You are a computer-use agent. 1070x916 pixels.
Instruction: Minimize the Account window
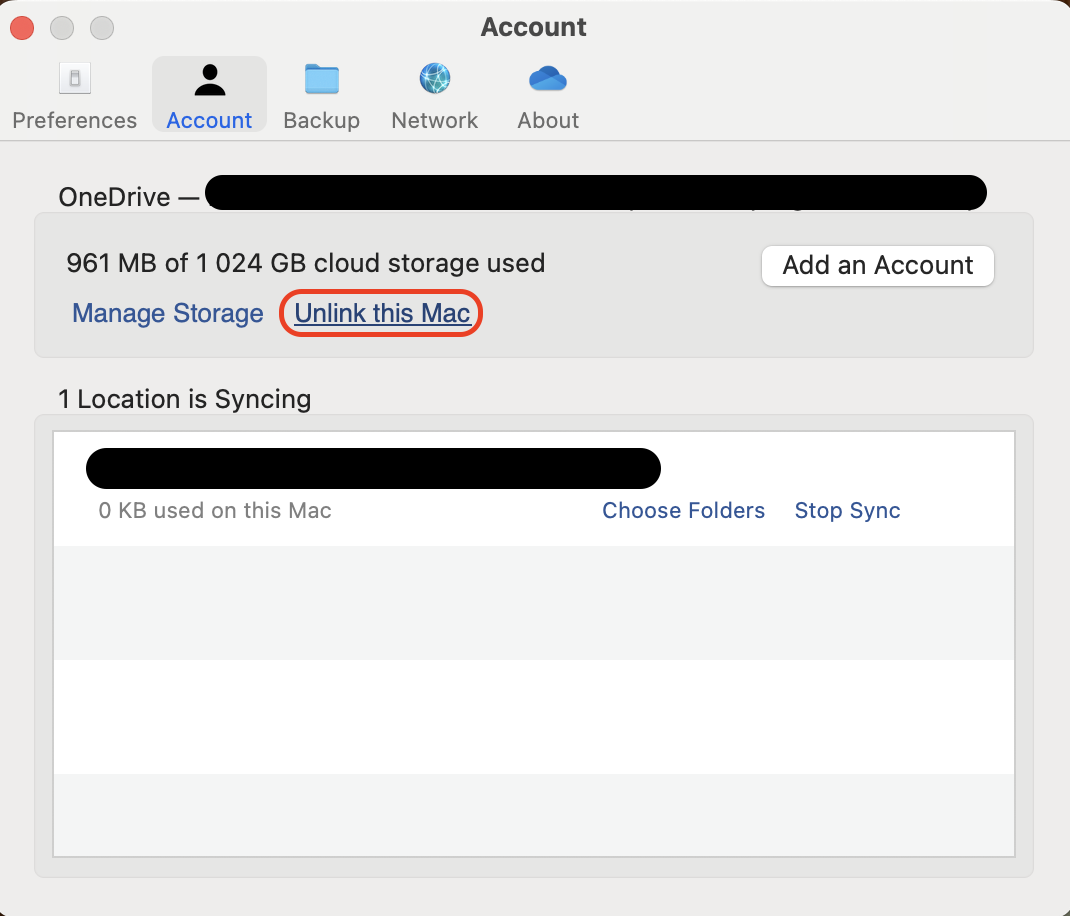61,28
